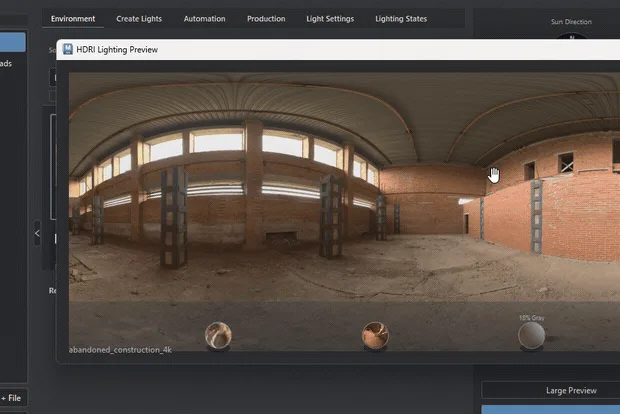The height and width of the screenshot is (414, 620).
Task: Click the blue button below Large Preview
Action: pyautogui.click(x=551, y=409)
